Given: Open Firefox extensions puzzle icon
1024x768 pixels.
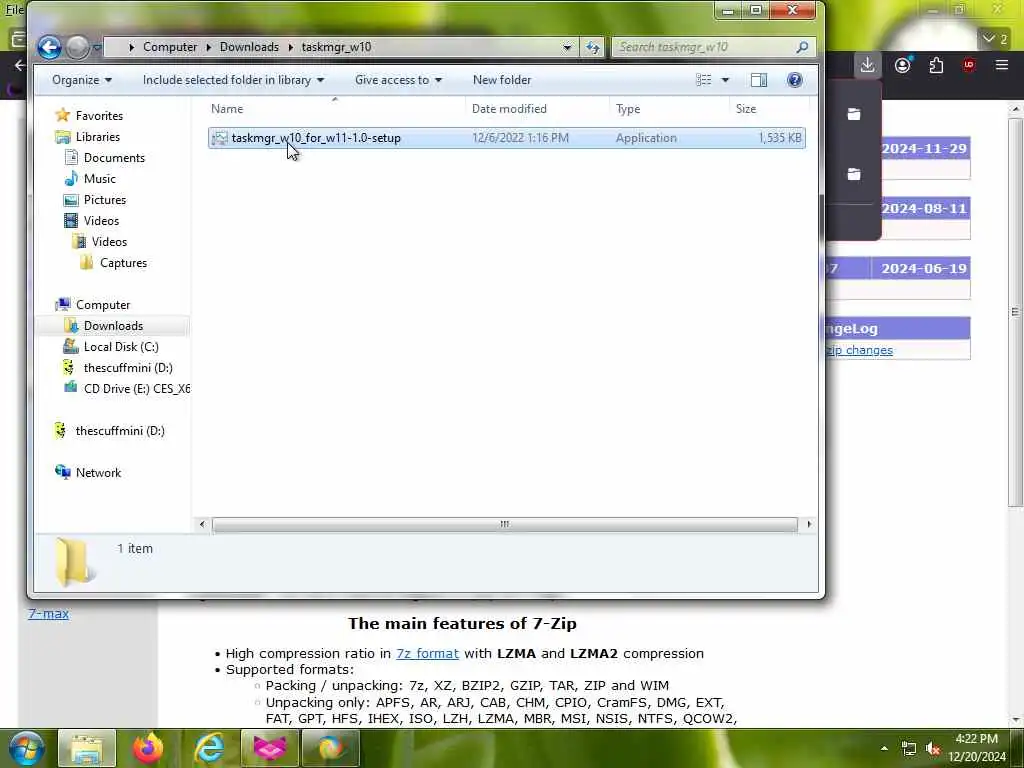Looking at the screenshot, I should (936, 65).
